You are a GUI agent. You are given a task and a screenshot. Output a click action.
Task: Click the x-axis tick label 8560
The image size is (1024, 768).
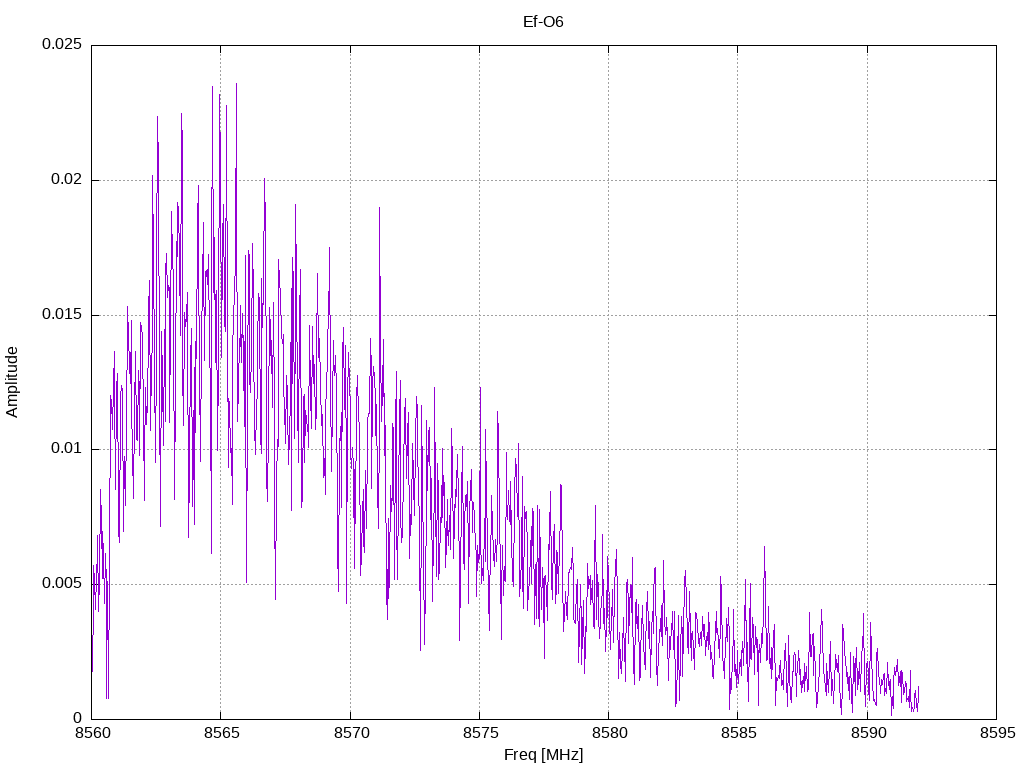coord(92,733)
